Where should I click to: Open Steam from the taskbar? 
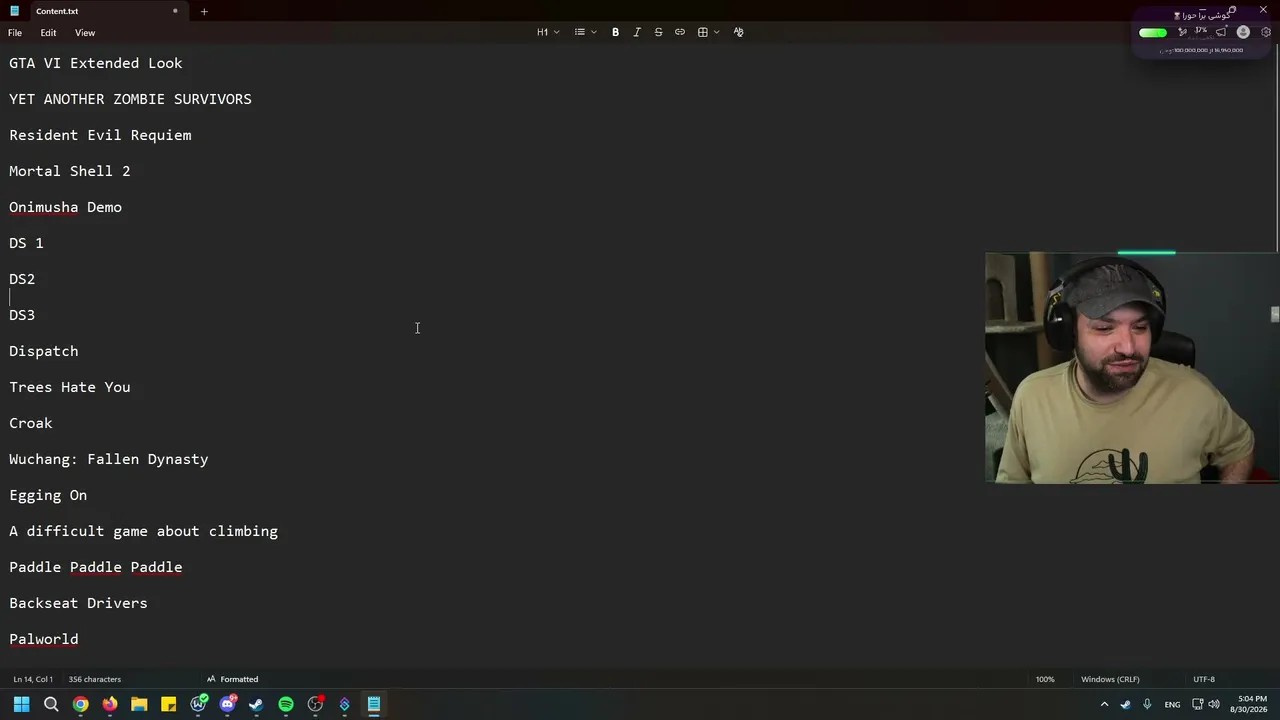tap(256, 704)
